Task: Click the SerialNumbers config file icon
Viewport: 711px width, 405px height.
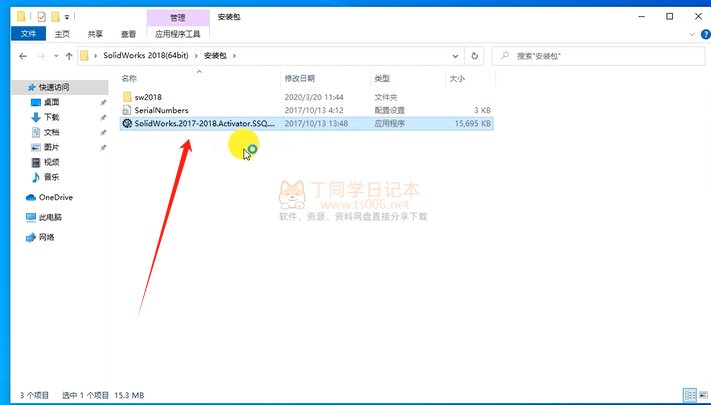Action: (127, 110)
